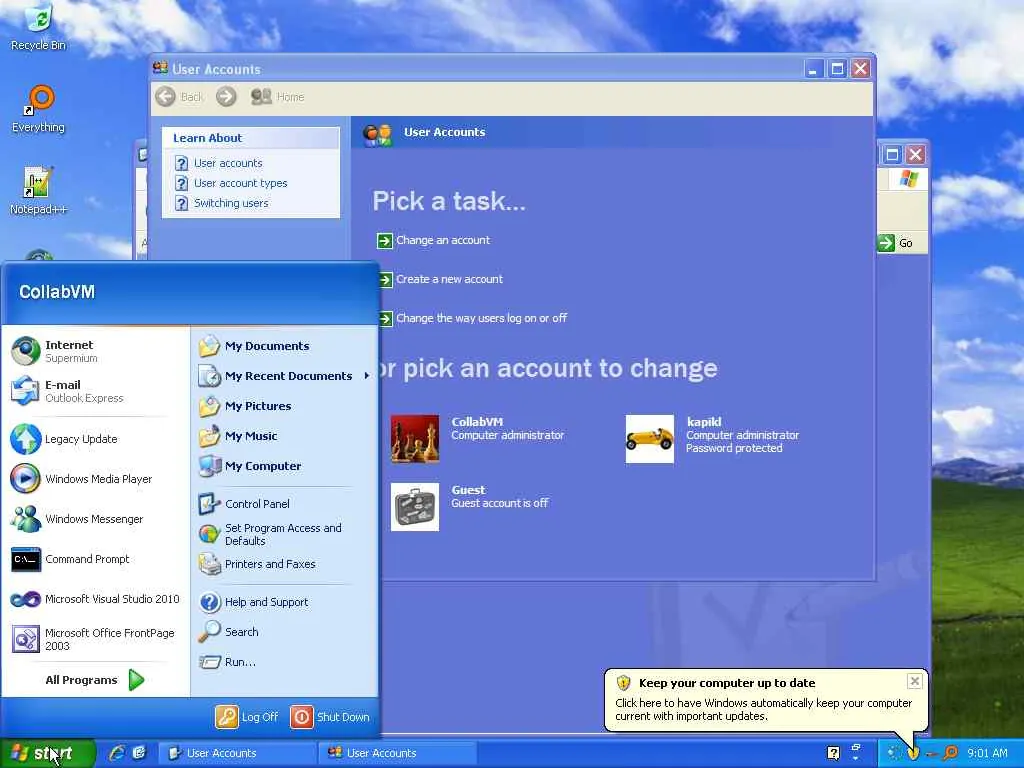Screen dimensions: 1024x768
Task: Open My Computer from Start menu
Action: point(284,466)
